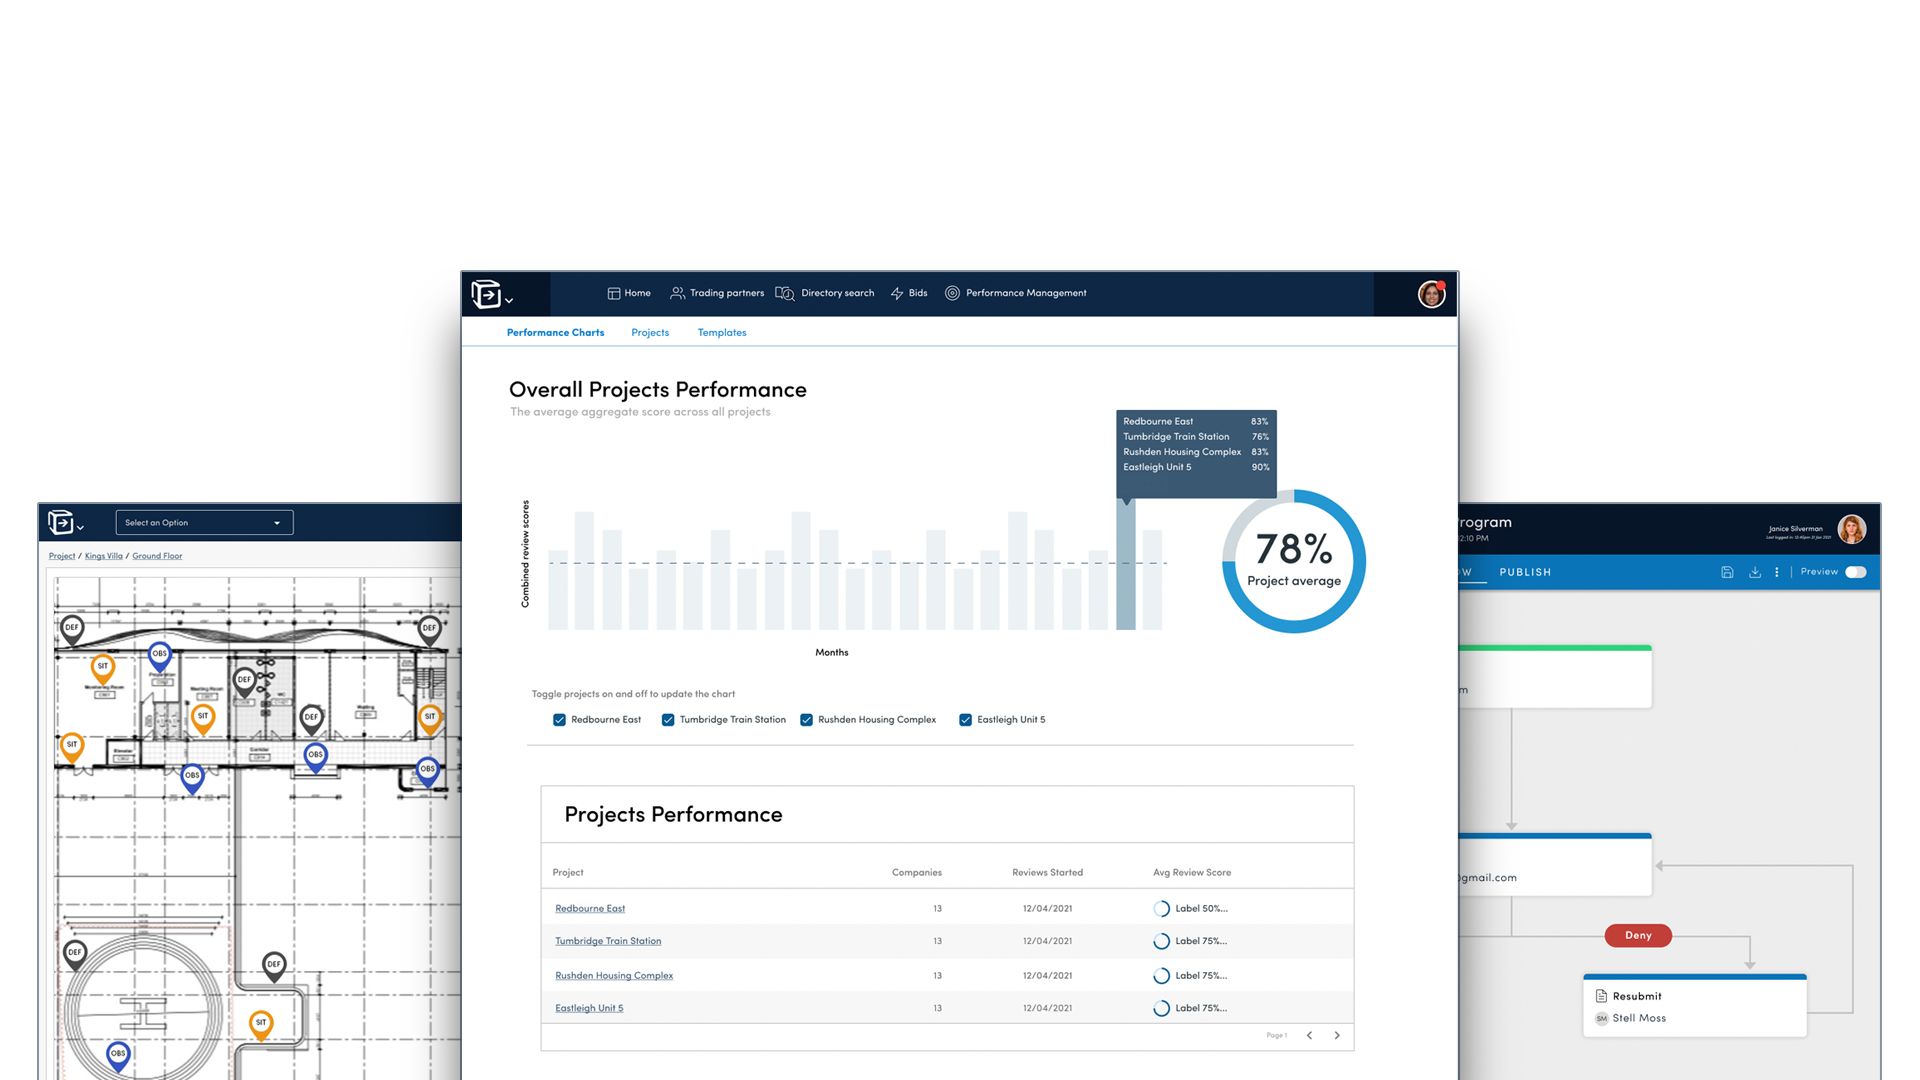The height and width of the screenshot is (1080, 1920).
Task: Select the green-topped workflow card
Action: point(1555,677)
